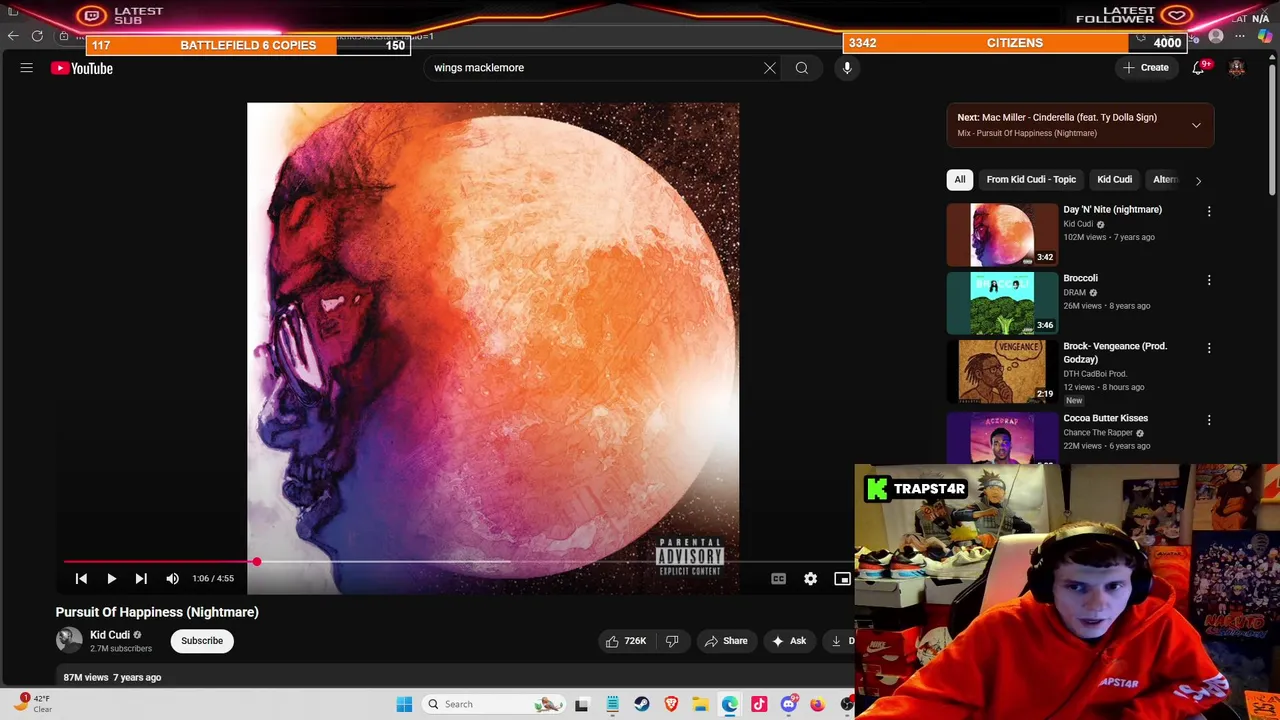Play the paused video
Viewport: 1280px width, 720px height.
point(111,578)
